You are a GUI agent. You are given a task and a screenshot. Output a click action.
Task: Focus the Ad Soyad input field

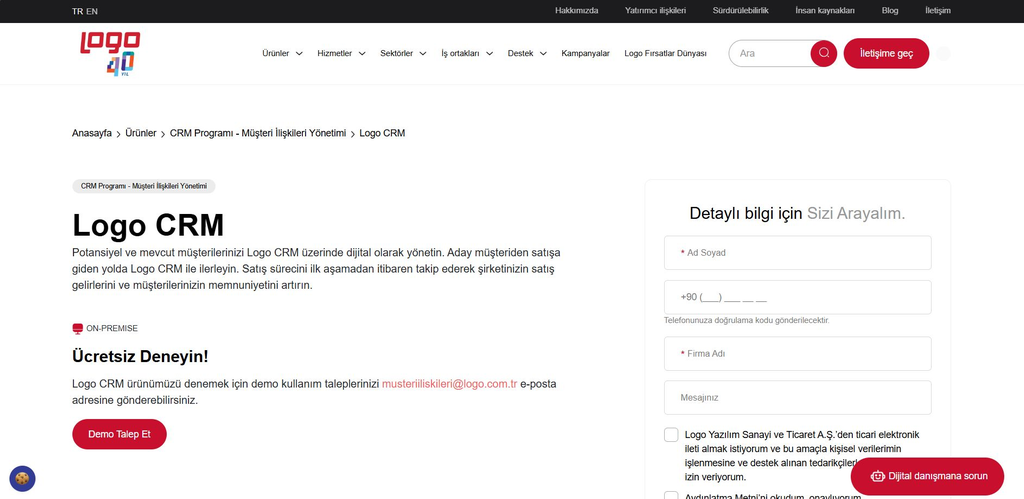coord(797,253)
